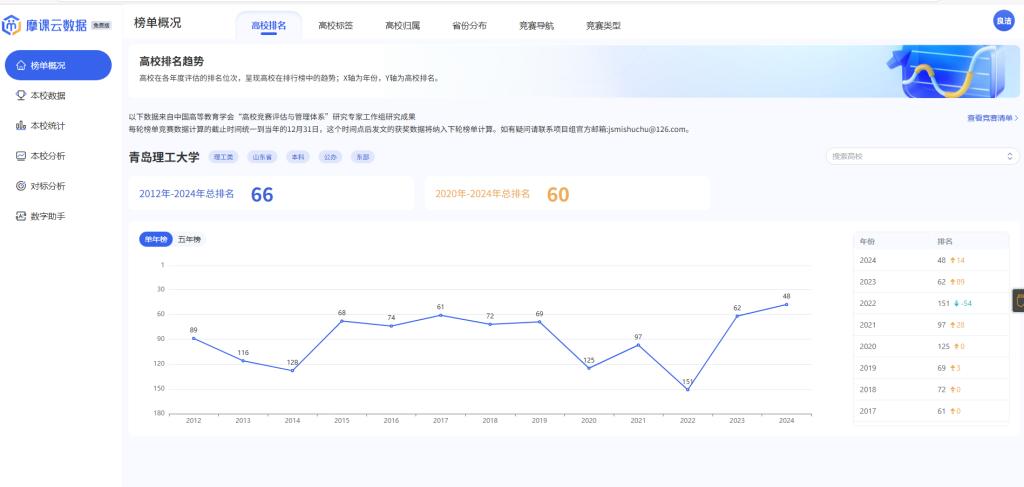Go to the 竞赛导航 tab

(536, 25)
